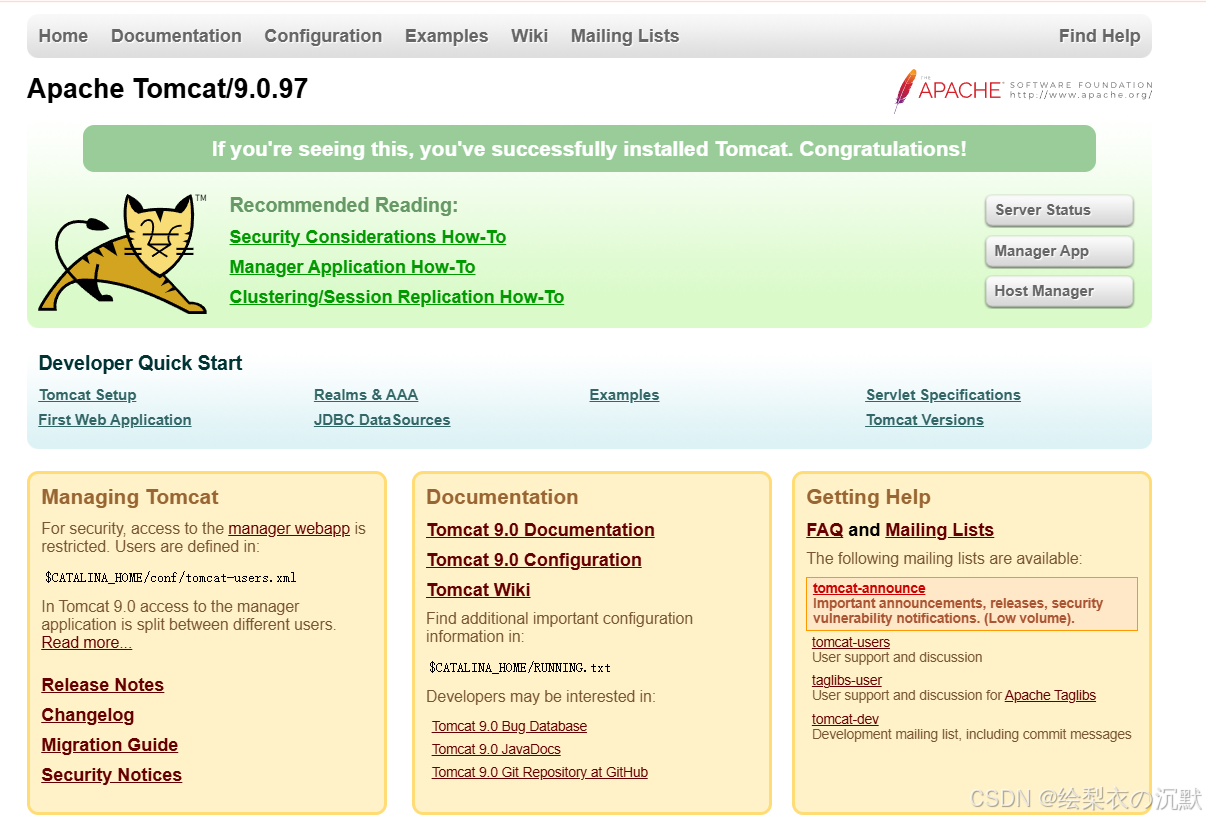Viewport: 1206px width, 818px height.
Task: Open the Realms & AAA link
Action: [366, 395]
